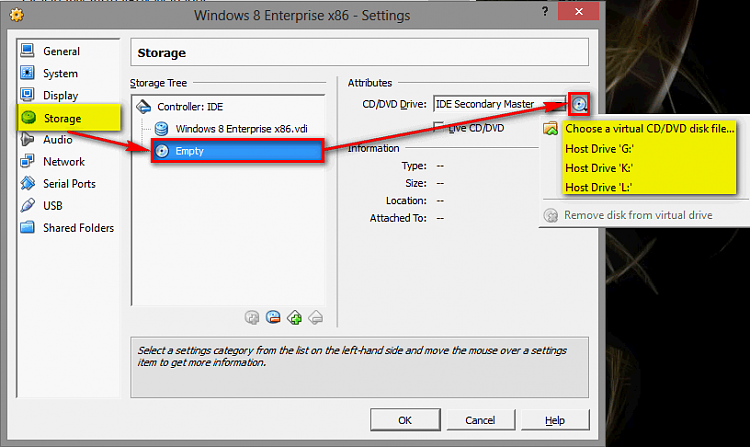Select Host Drive 'G:' from the menu
The height and width of the screenshot is (447, 750).
599,149
